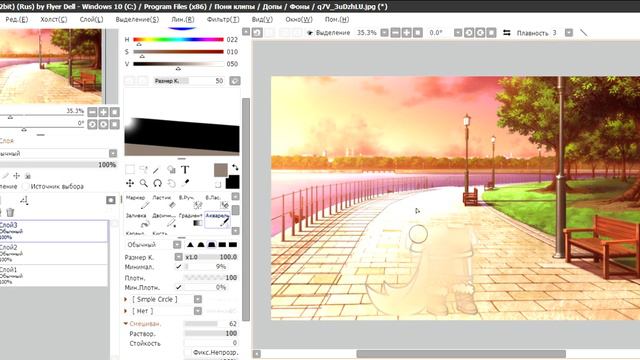Click the gray foreground color swatch

click(x=221, y=170)
